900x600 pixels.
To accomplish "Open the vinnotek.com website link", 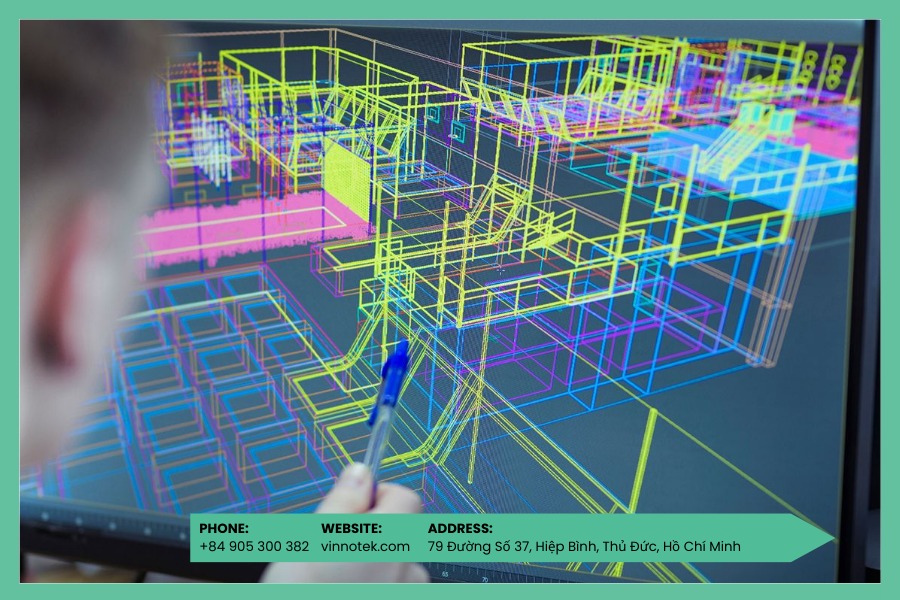I will pos(365,546).
